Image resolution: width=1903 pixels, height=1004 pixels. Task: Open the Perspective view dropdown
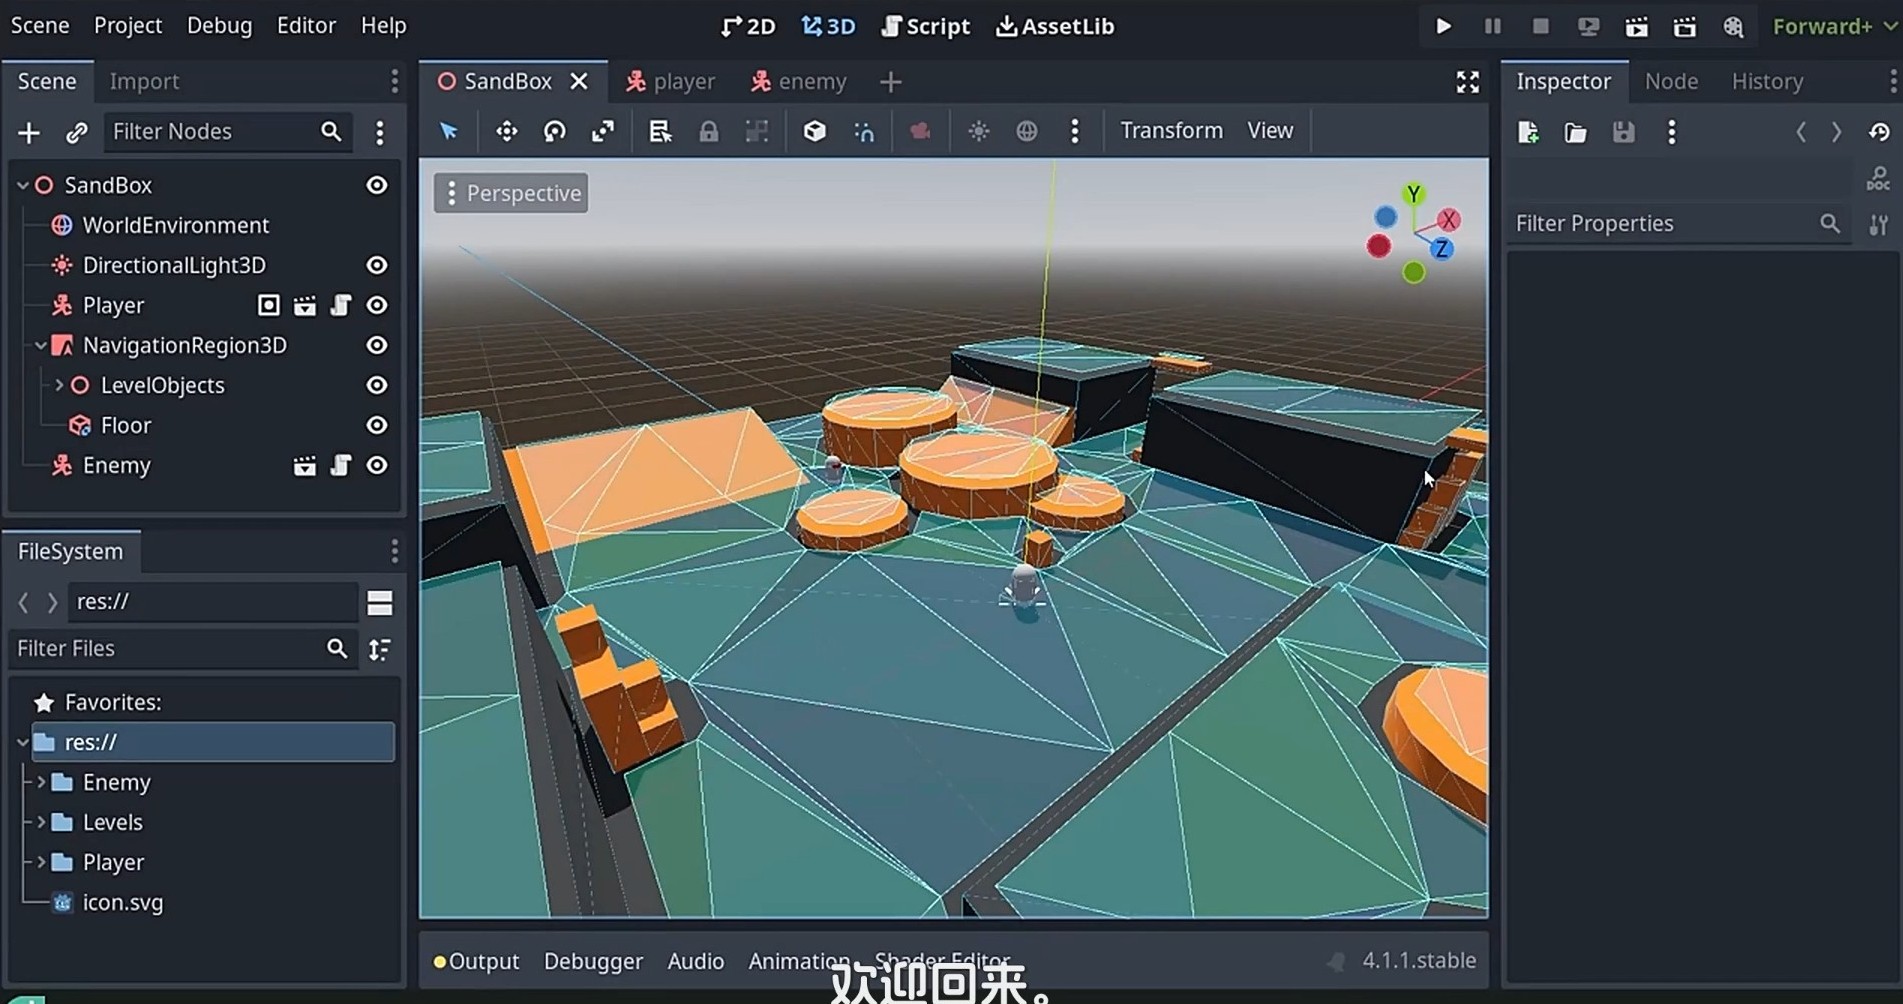[511, 193]
